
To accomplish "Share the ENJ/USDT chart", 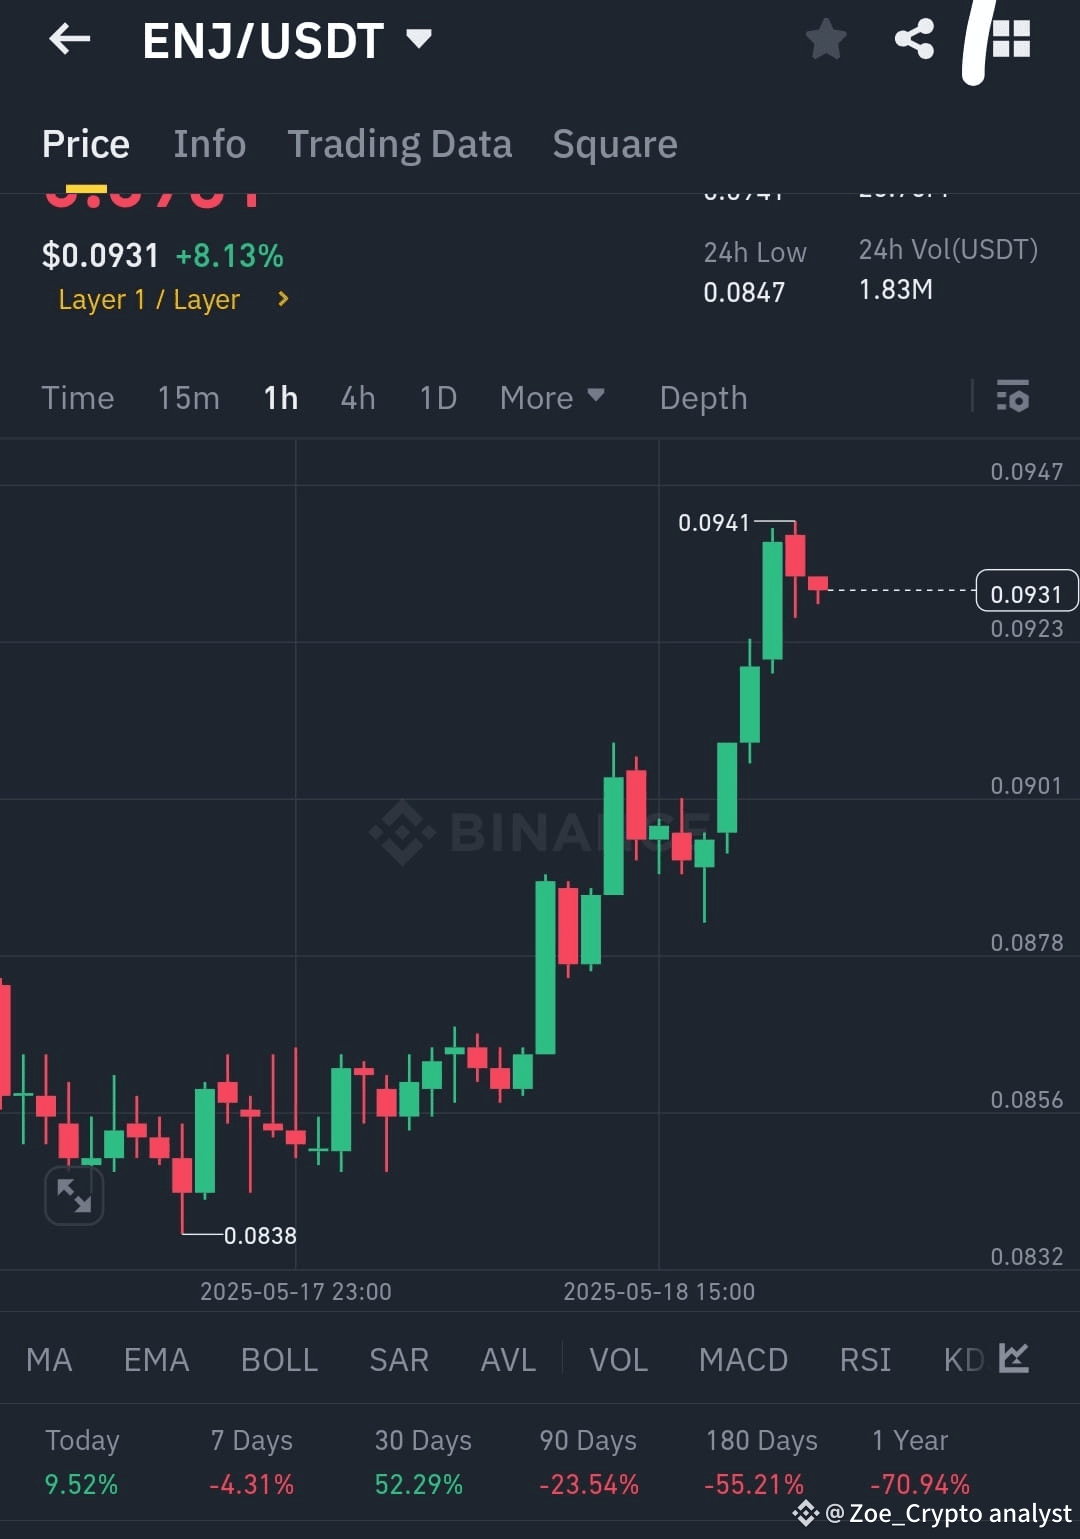I will (913, 40).
